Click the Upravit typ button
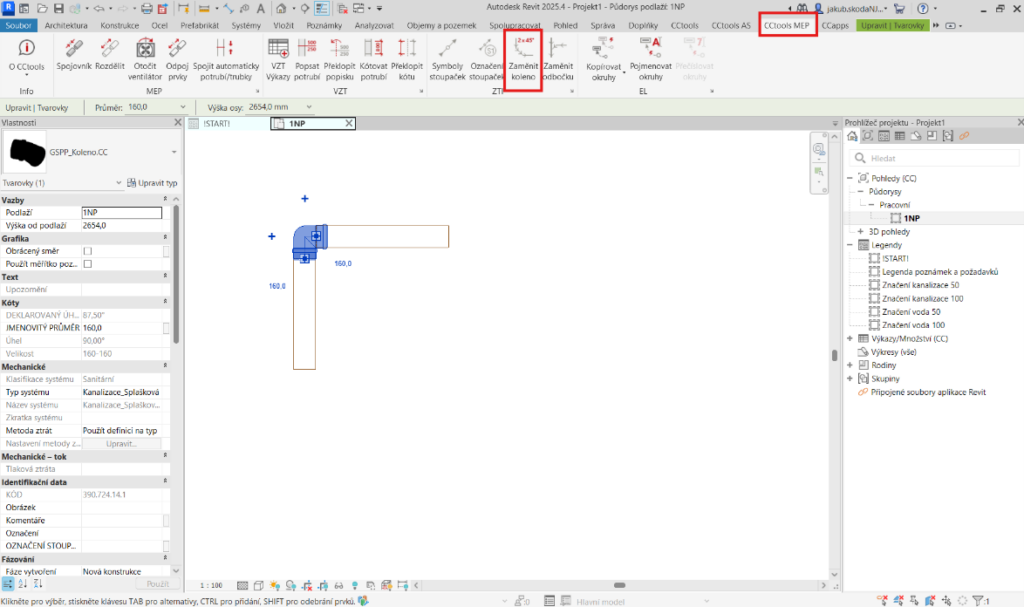The width and height of the screenshot is (1024, 607). 152,183
